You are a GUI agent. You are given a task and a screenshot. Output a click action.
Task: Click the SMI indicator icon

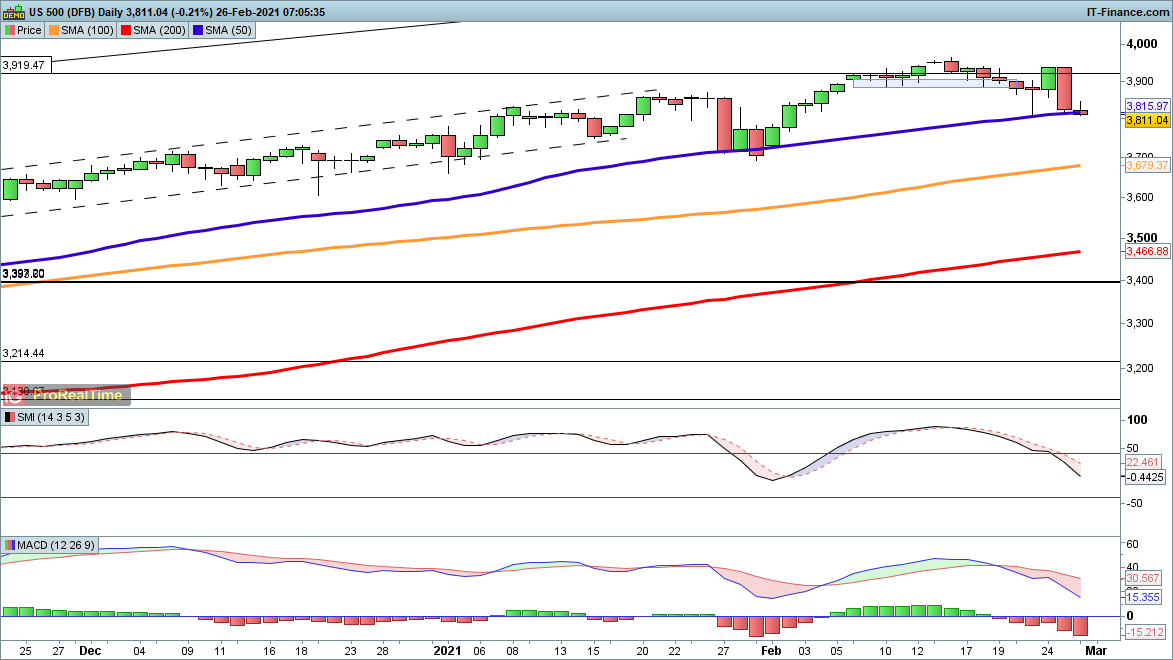coord(10,418)
